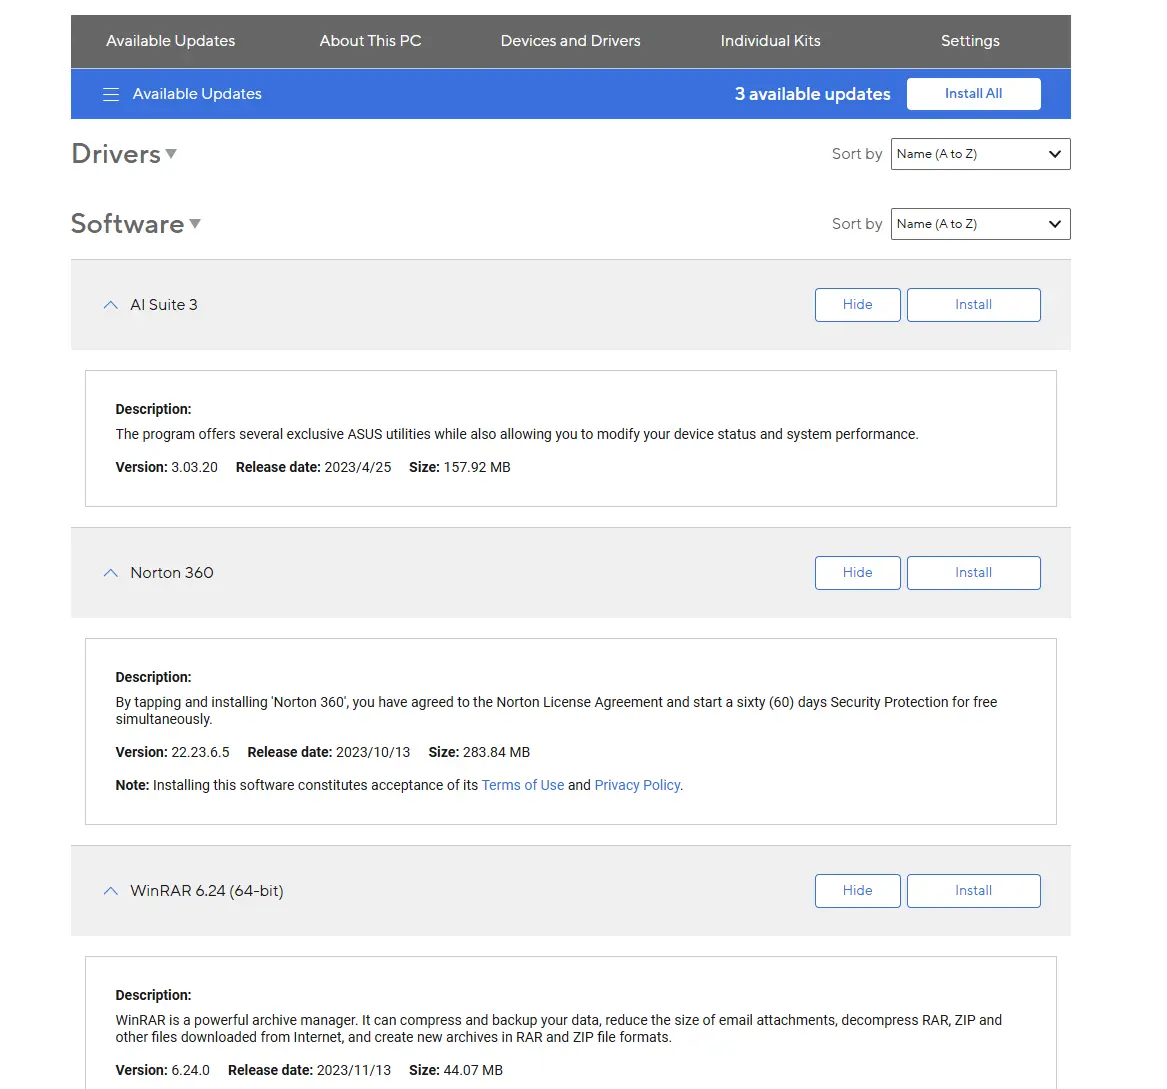Hide the WinRAR 6.24 update
The image size is (1167, 1089).
857,891
